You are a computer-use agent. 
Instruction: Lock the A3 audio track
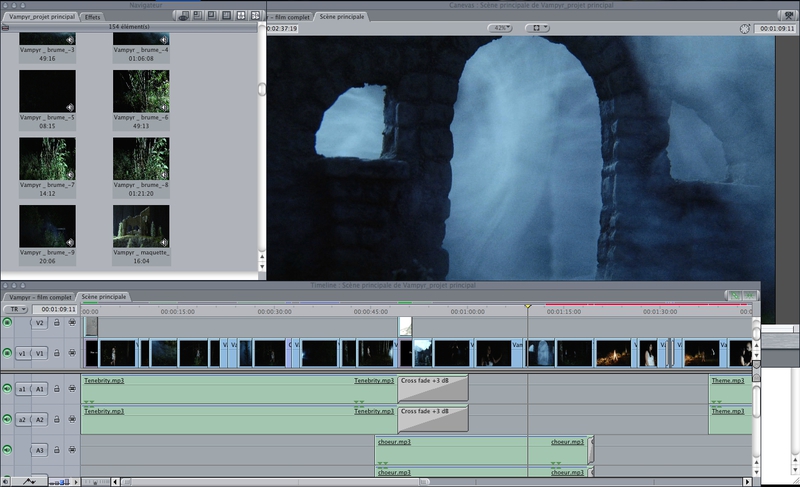pyautogui.click(x=57, y=450)
